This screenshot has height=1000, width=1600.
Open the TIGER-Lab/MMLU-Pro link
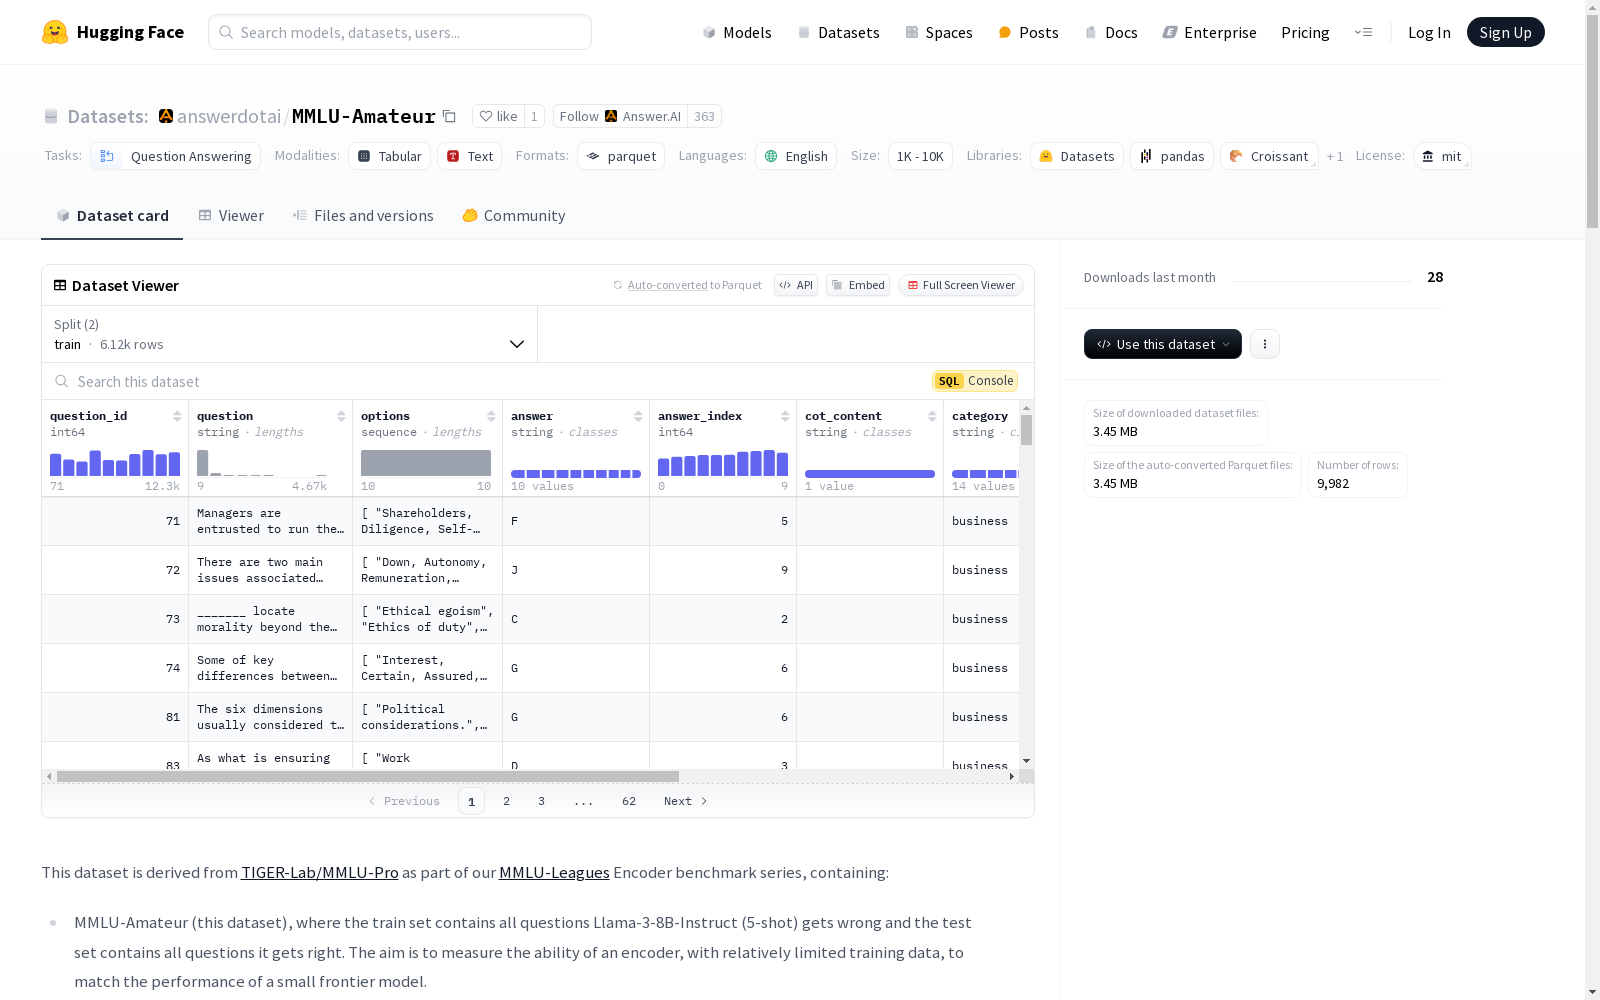(x=320, y=872)
